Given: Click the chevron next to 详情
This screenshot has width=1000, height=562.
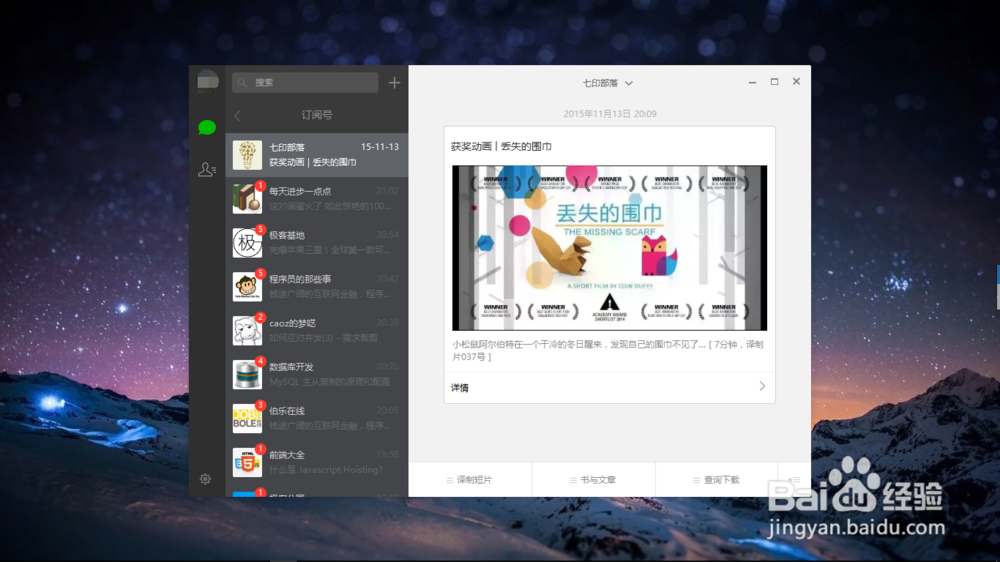Looking at the screenshot, I should (x=762, y=387).
